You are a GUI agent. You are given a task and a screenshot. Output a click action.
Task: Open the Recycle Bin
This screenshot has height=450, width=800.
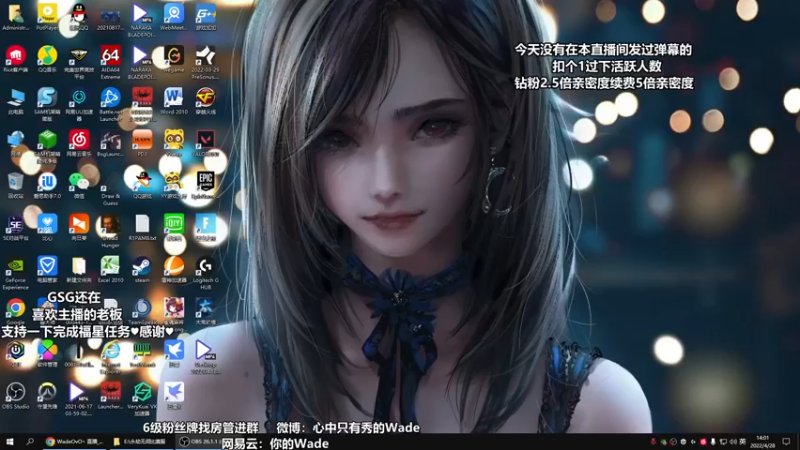15,185
